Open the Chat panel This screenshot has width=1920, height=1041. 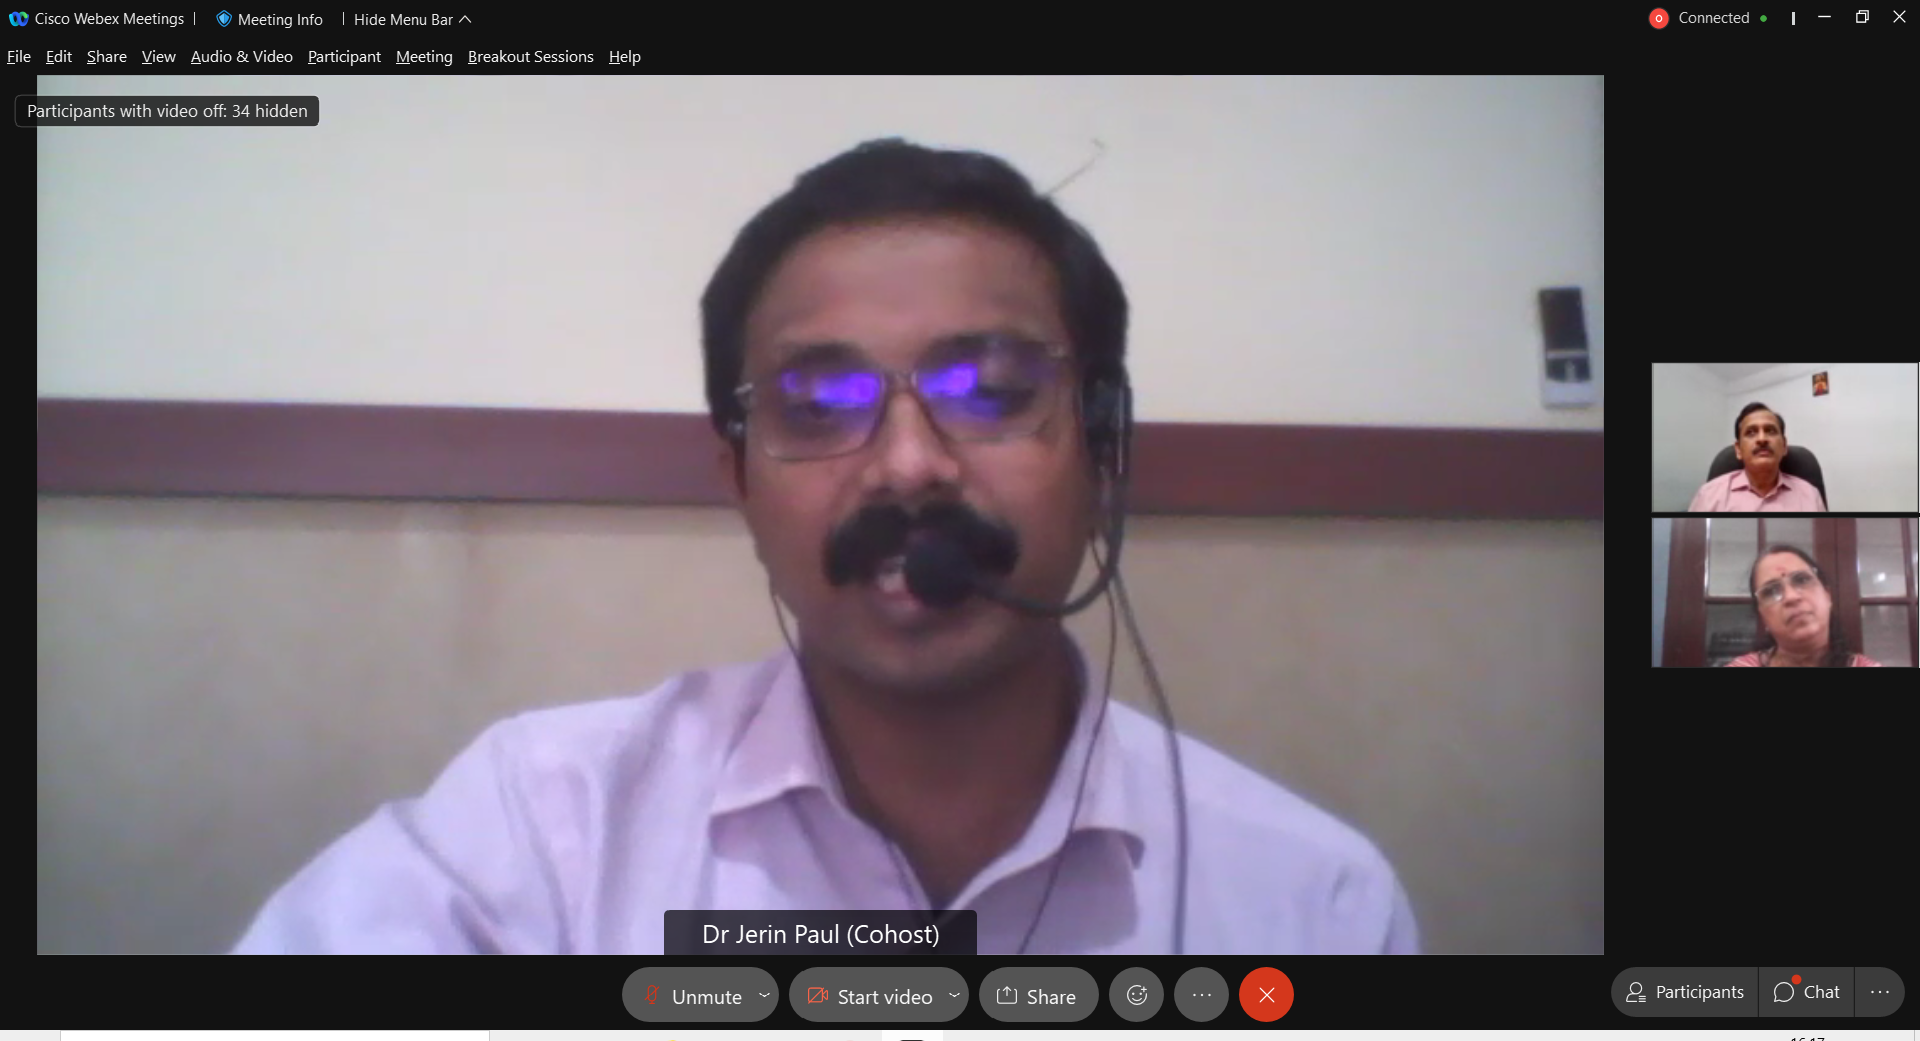(x=1806, y=992)
